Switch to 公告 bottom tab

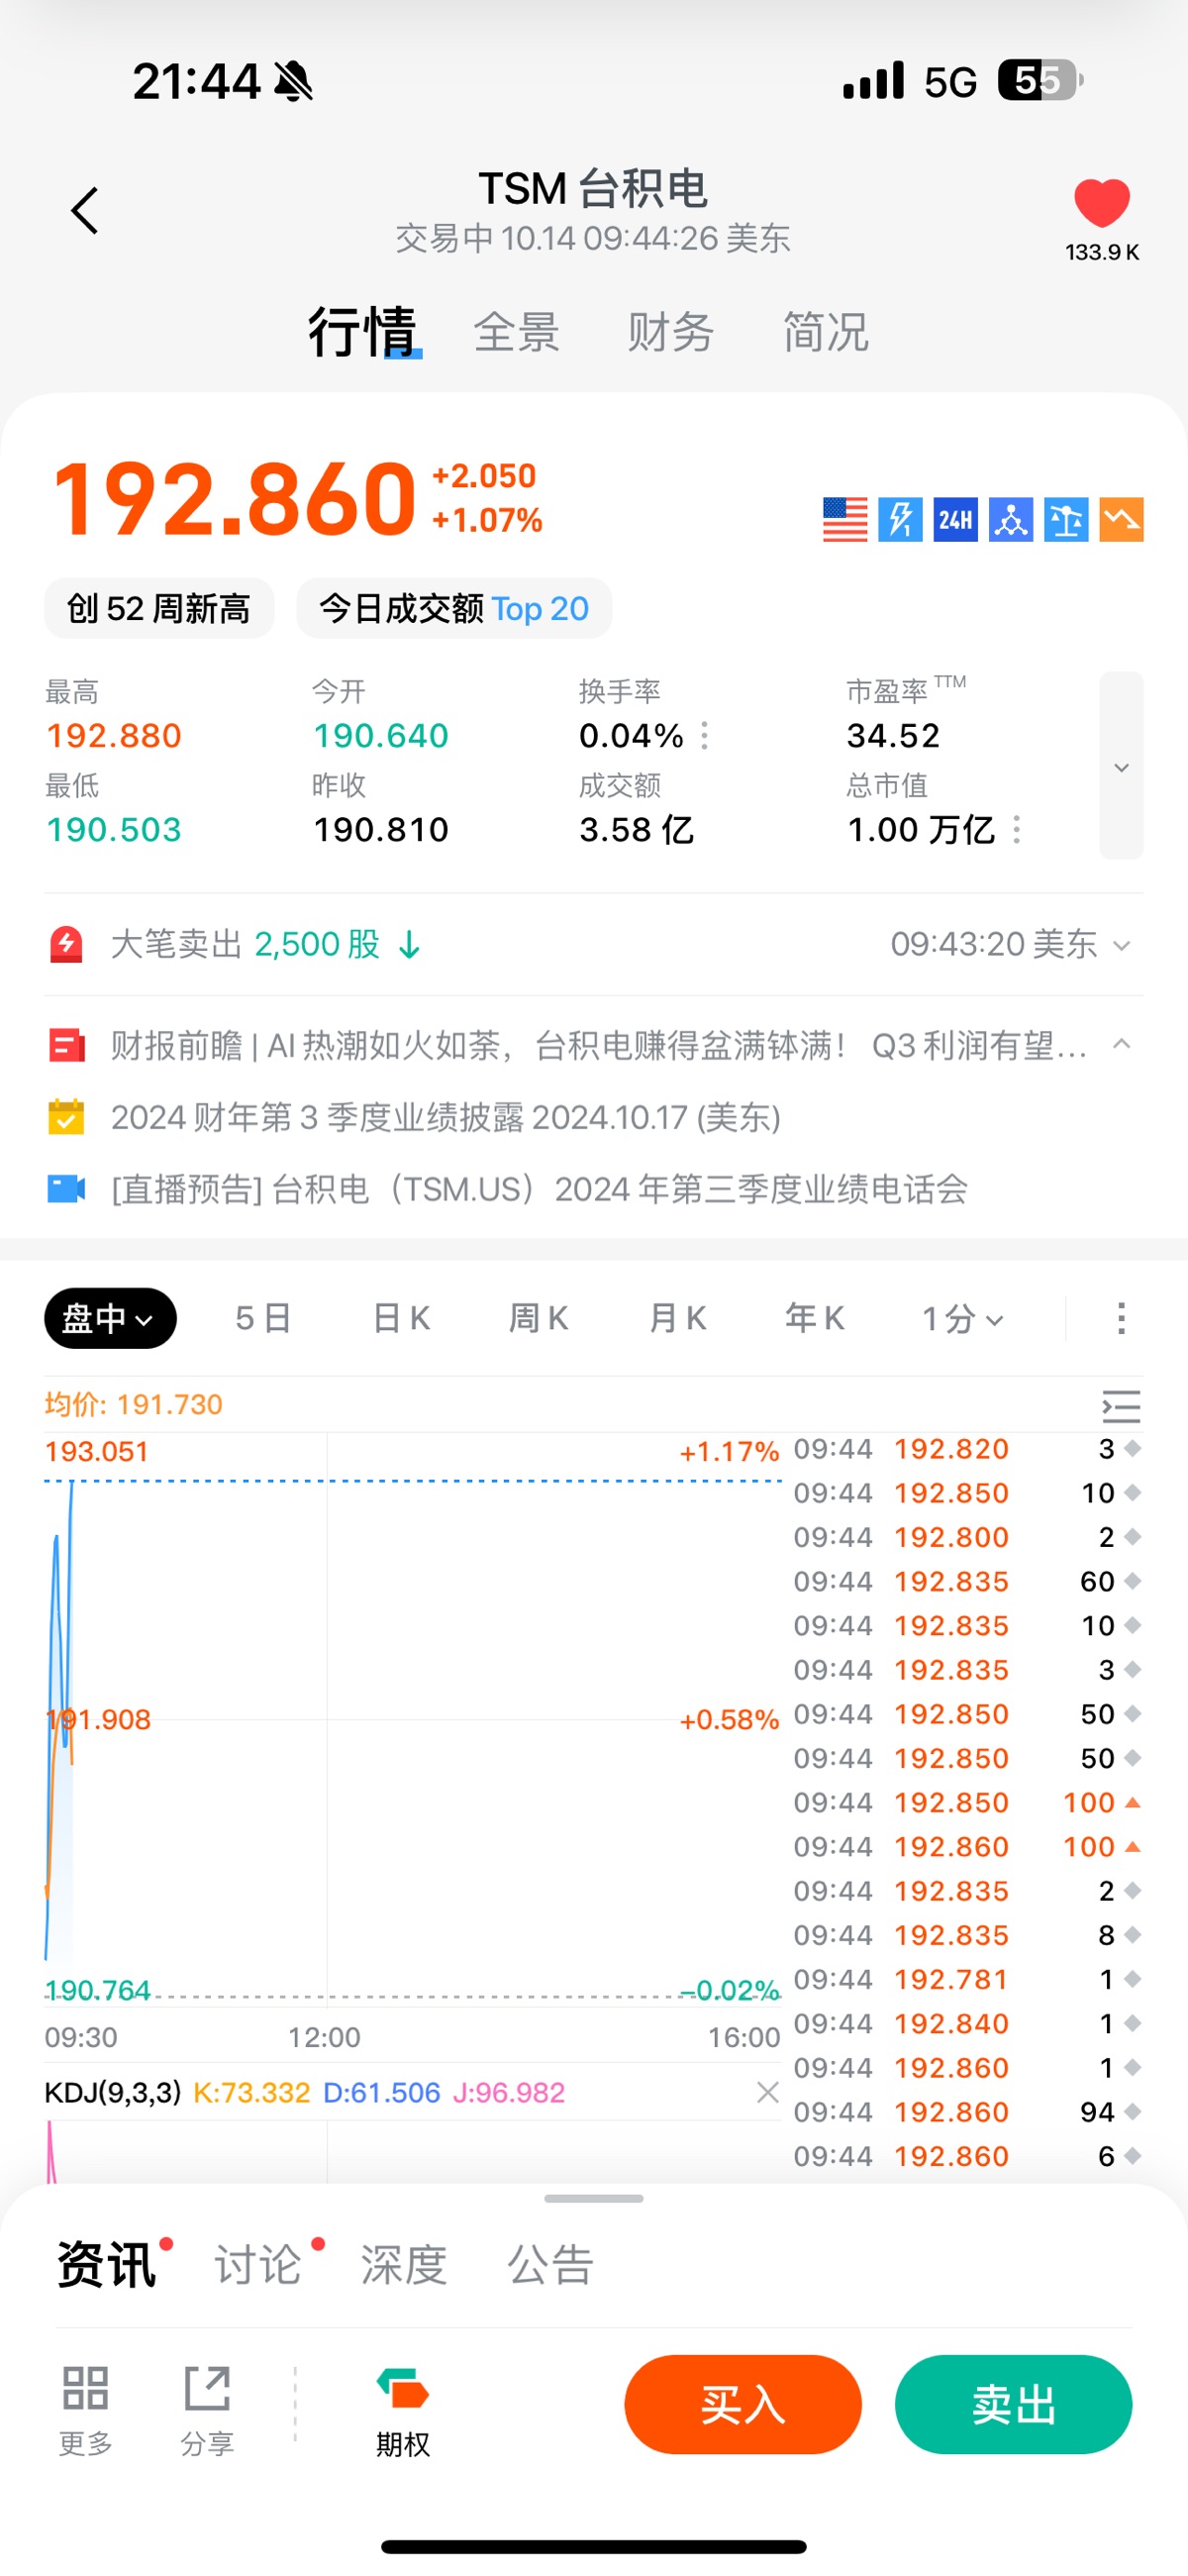coord(551,2265)
